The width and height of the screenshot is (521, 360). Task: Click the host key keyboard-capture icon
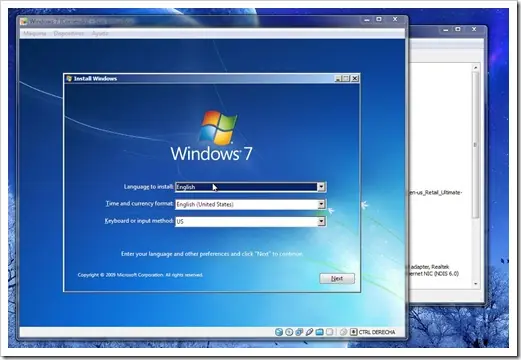[354, 332]
